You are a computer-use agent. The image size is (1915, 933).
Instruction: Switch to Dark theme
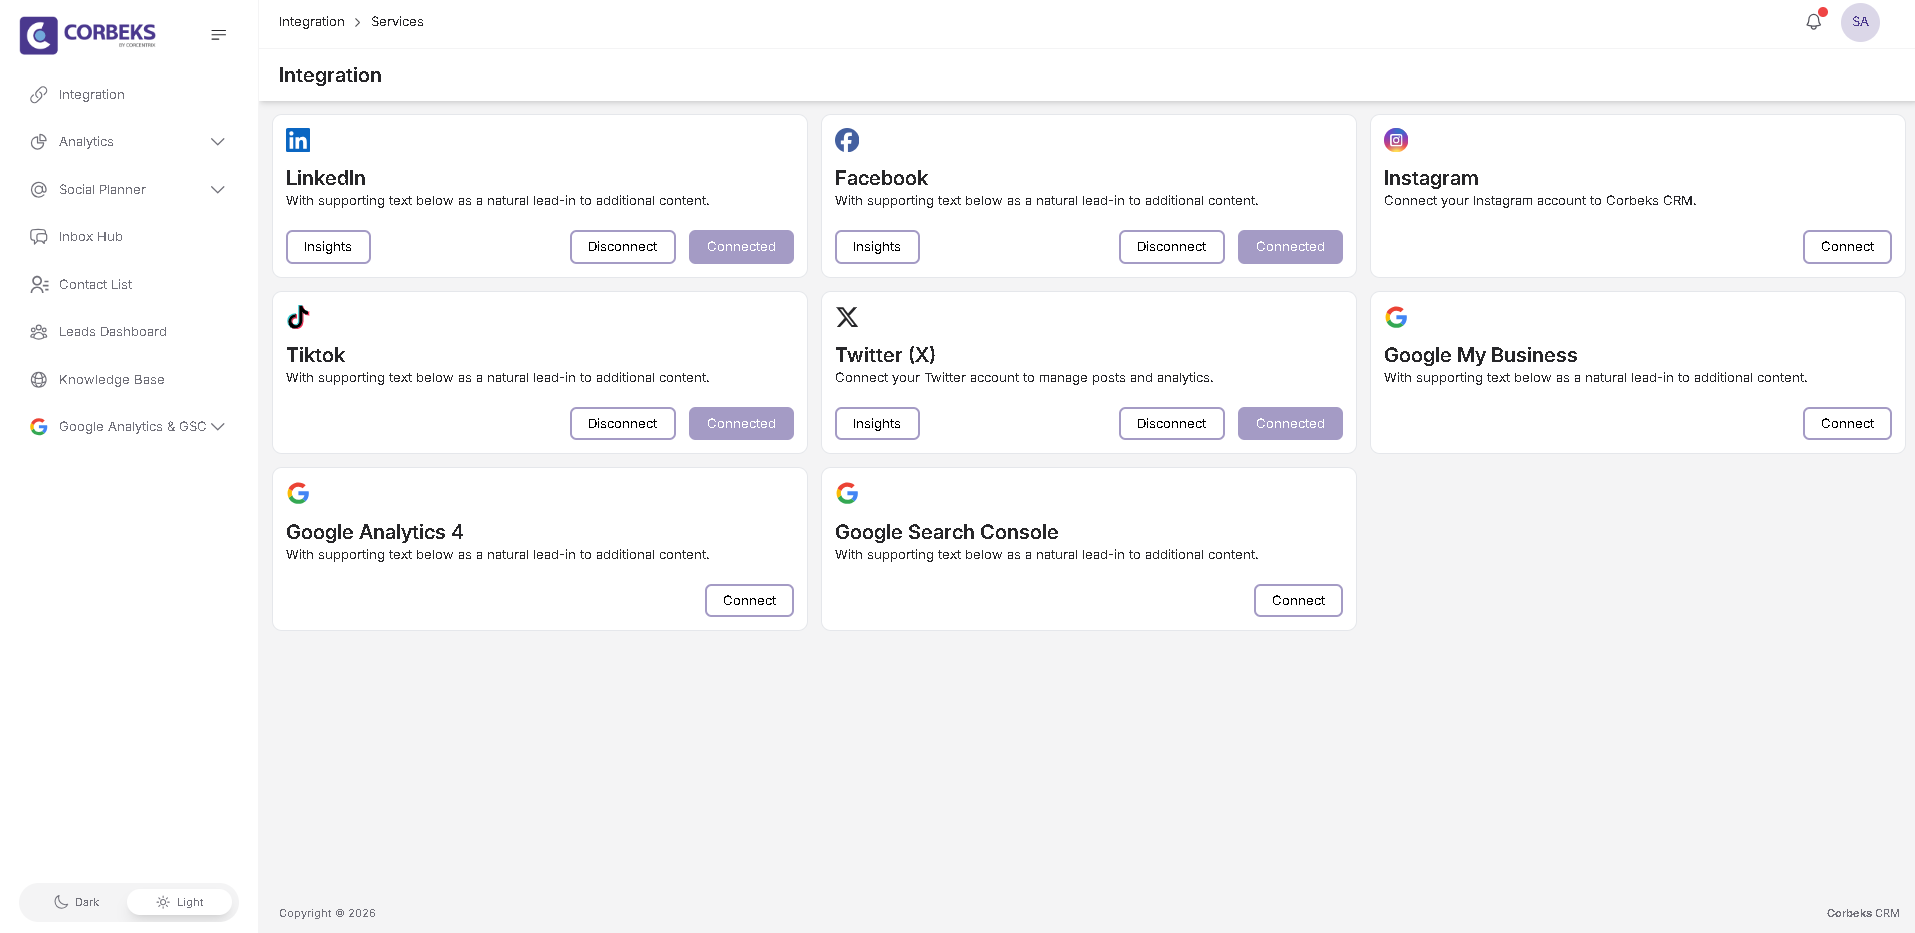(77, 902)
